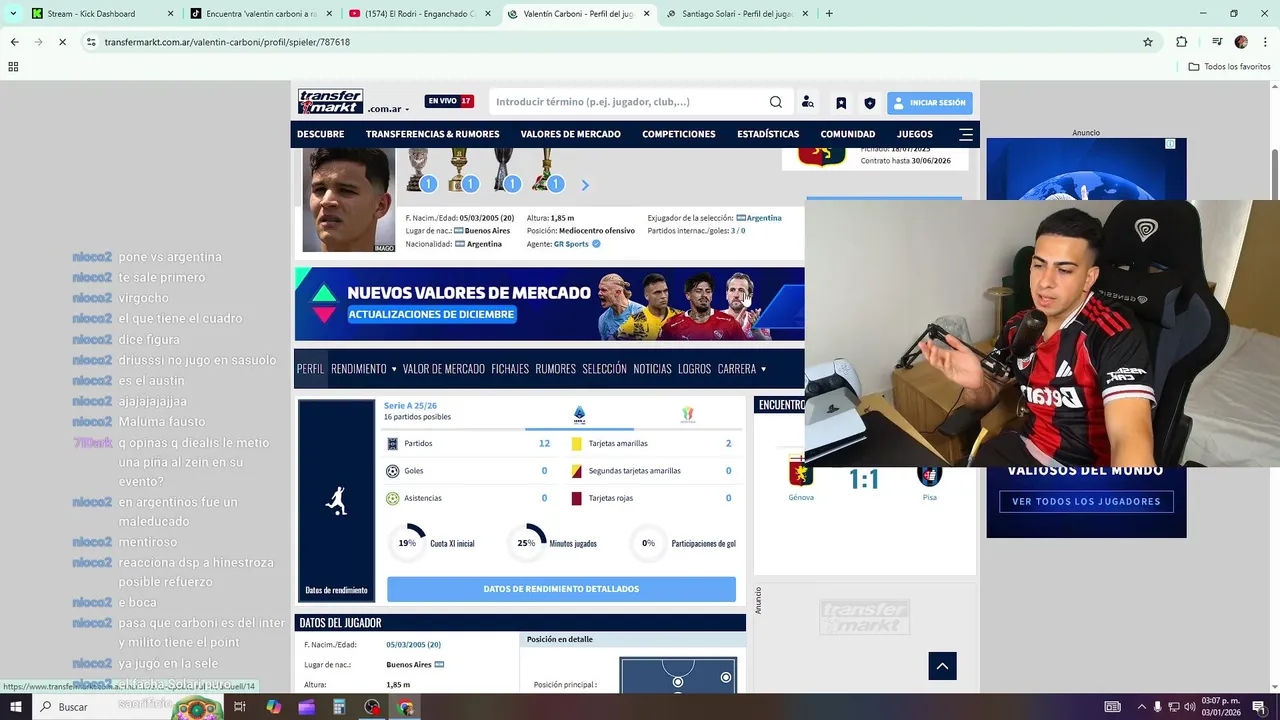The width and height of the screenshot is (1280, 720).
Task: Switch to the Santiago Solari tab
Action: point(738,14)
